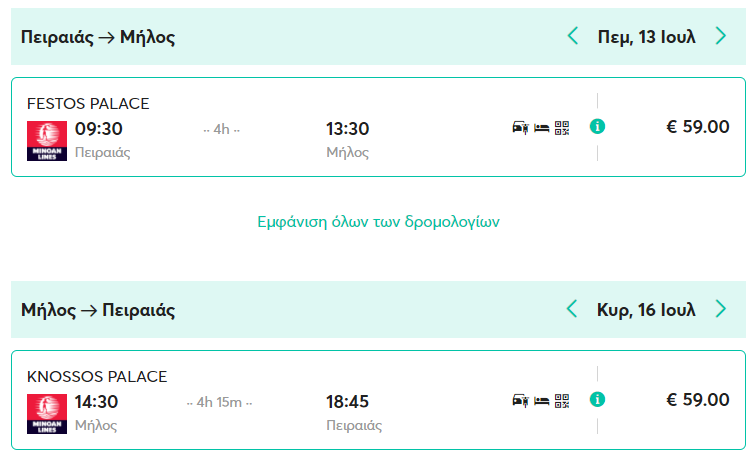Go to next day after Πεμ, 13 Ιουλ
755x461 pixels.
click(721, 37)
